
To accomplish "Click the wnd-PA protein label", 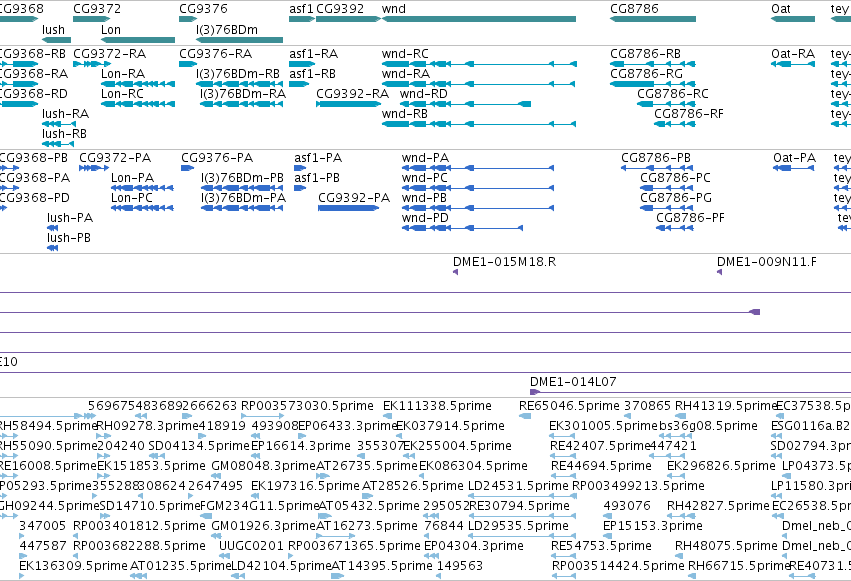I will [426, 158].
